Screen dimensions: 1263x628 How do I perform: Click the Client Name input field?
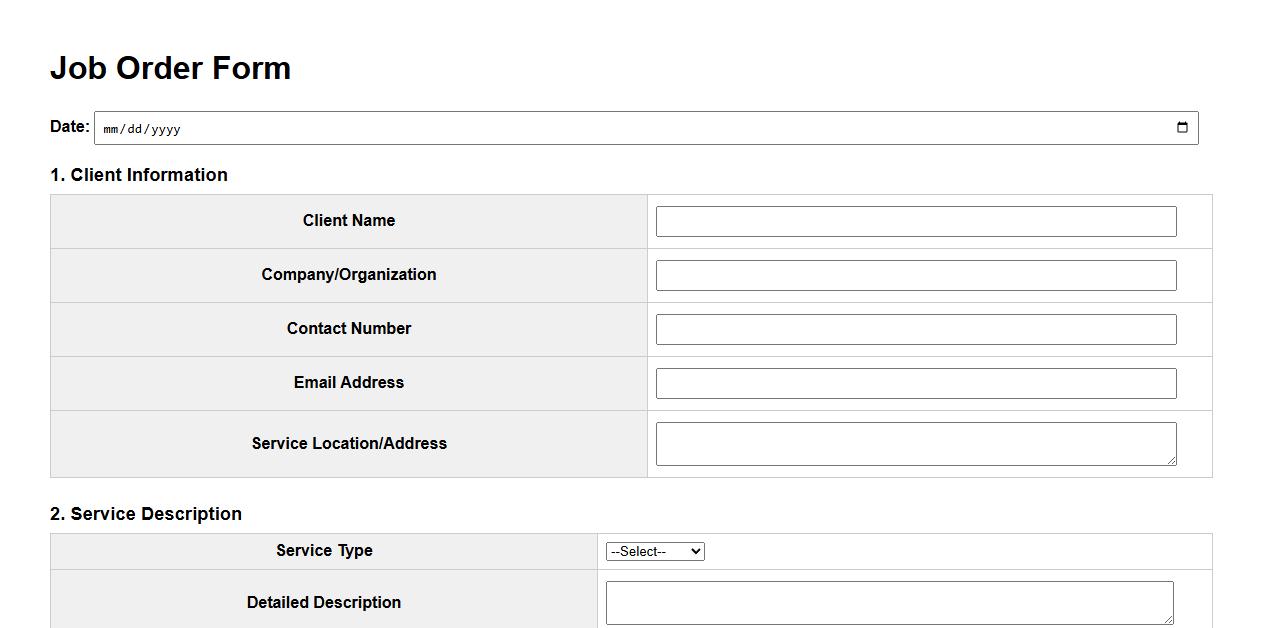click(915, 221)
